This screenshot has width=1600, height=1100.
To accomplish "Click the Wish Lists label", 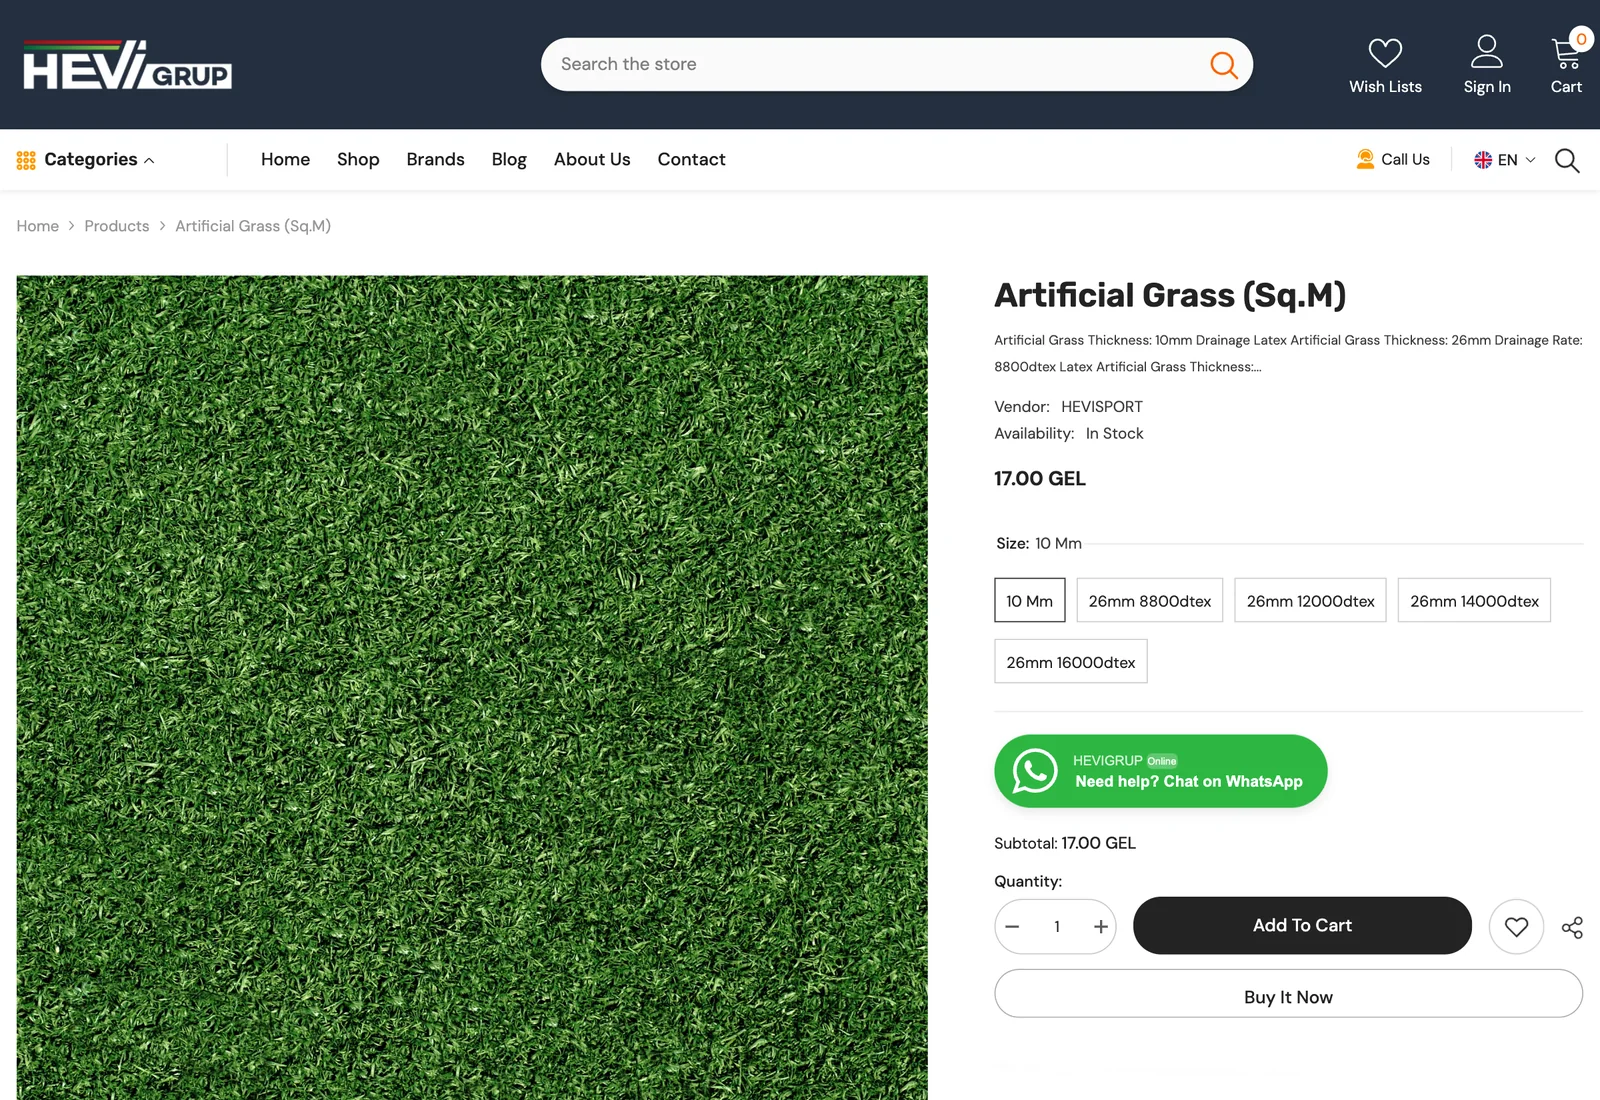I will pos(1385,87).
